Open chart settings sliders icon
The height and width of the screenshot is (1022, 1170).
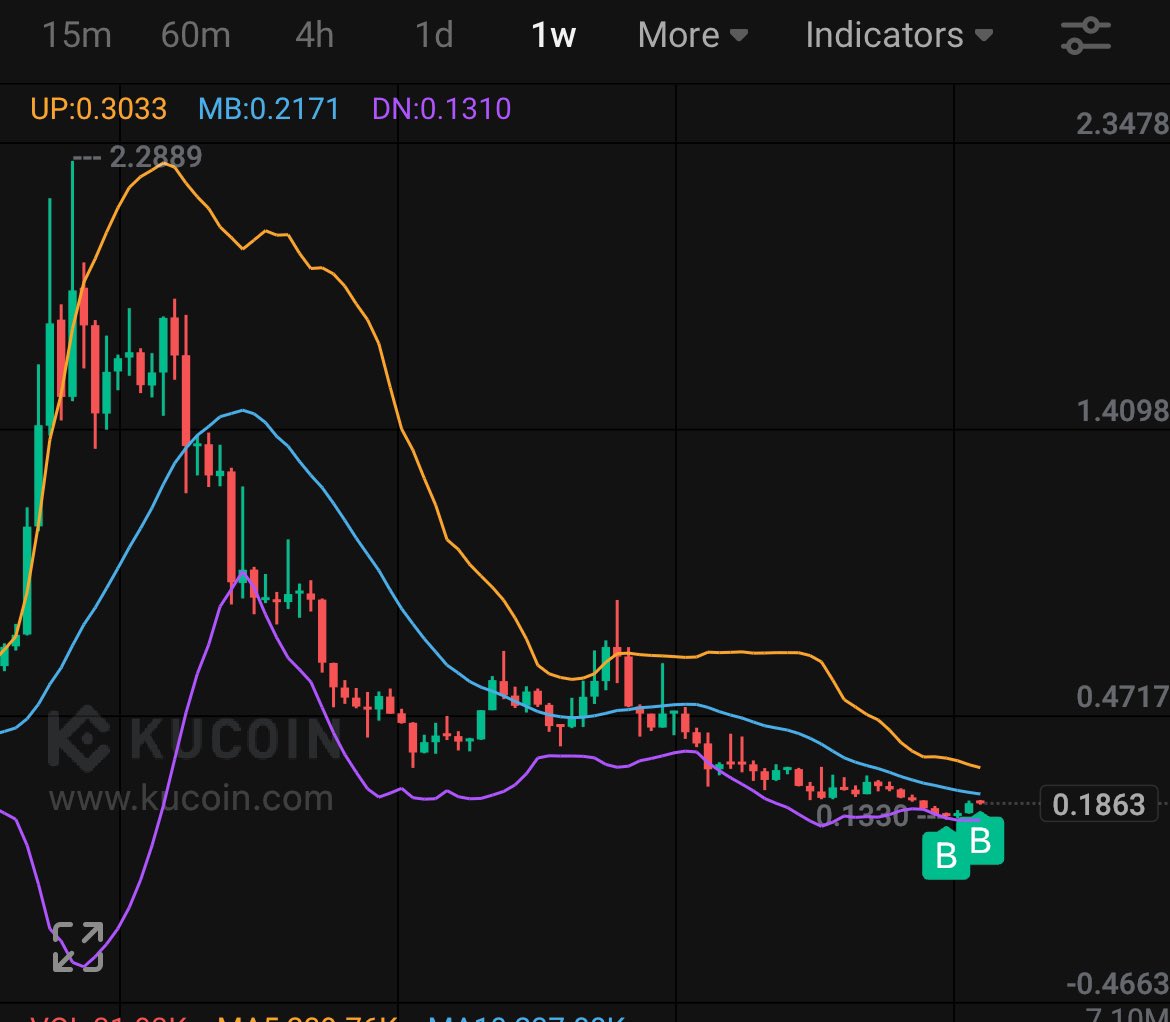[1086, 36]
